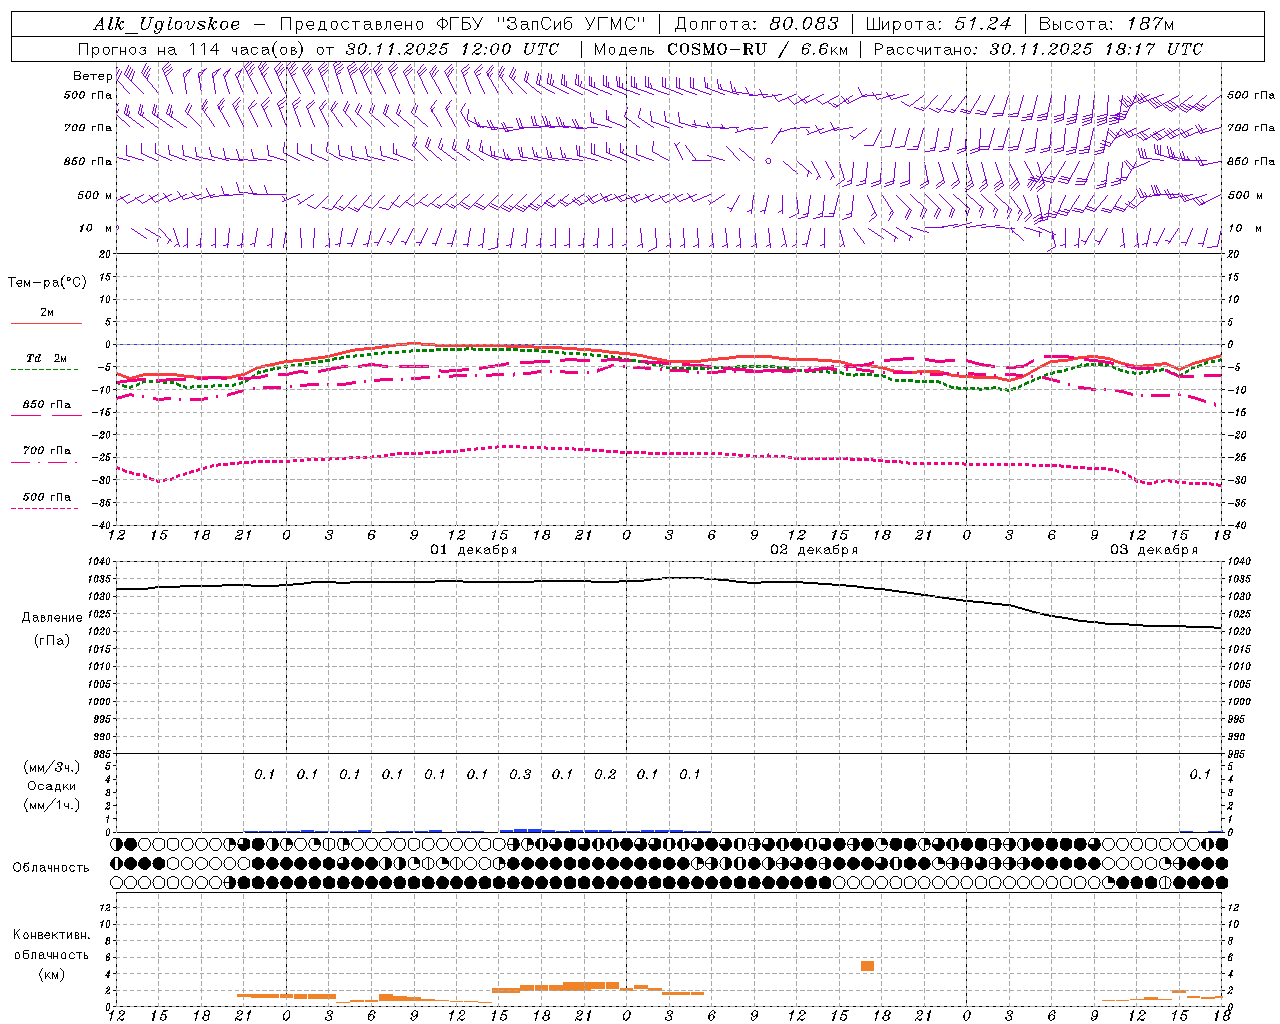
Task: Click the '02 декабря' date label
Action: pyautogui.click(x=814, y=550)
